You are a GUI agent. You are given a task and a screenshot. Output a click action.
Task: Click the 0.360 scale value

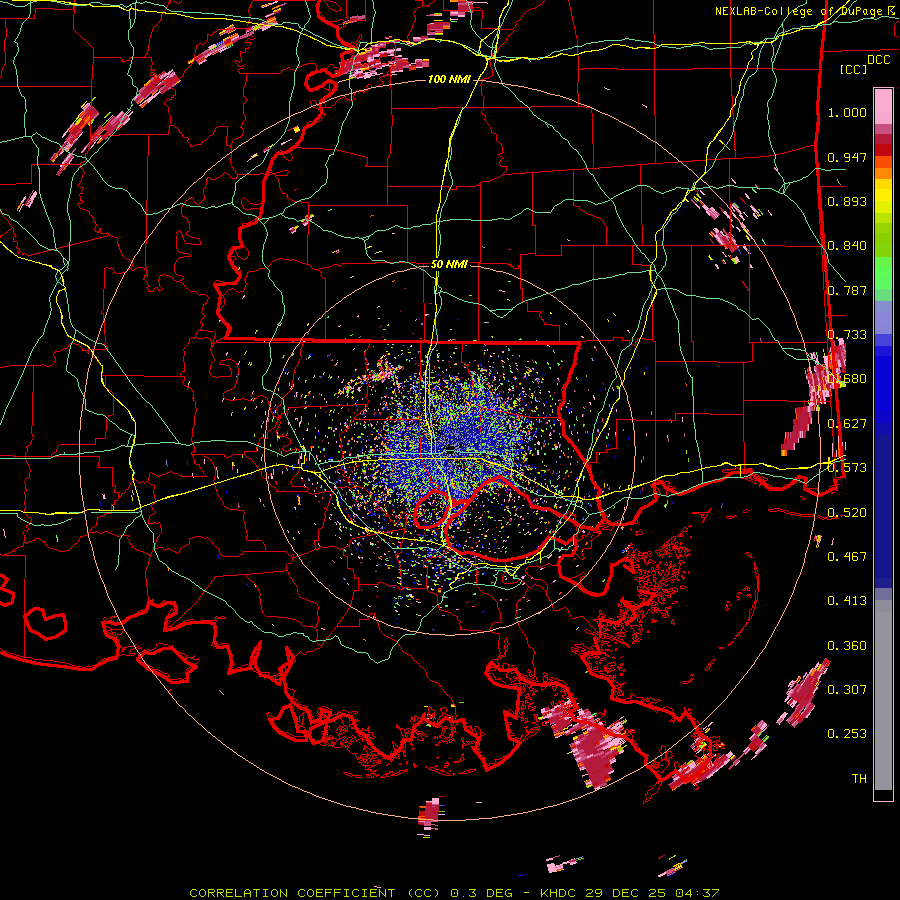pos(847,645)
